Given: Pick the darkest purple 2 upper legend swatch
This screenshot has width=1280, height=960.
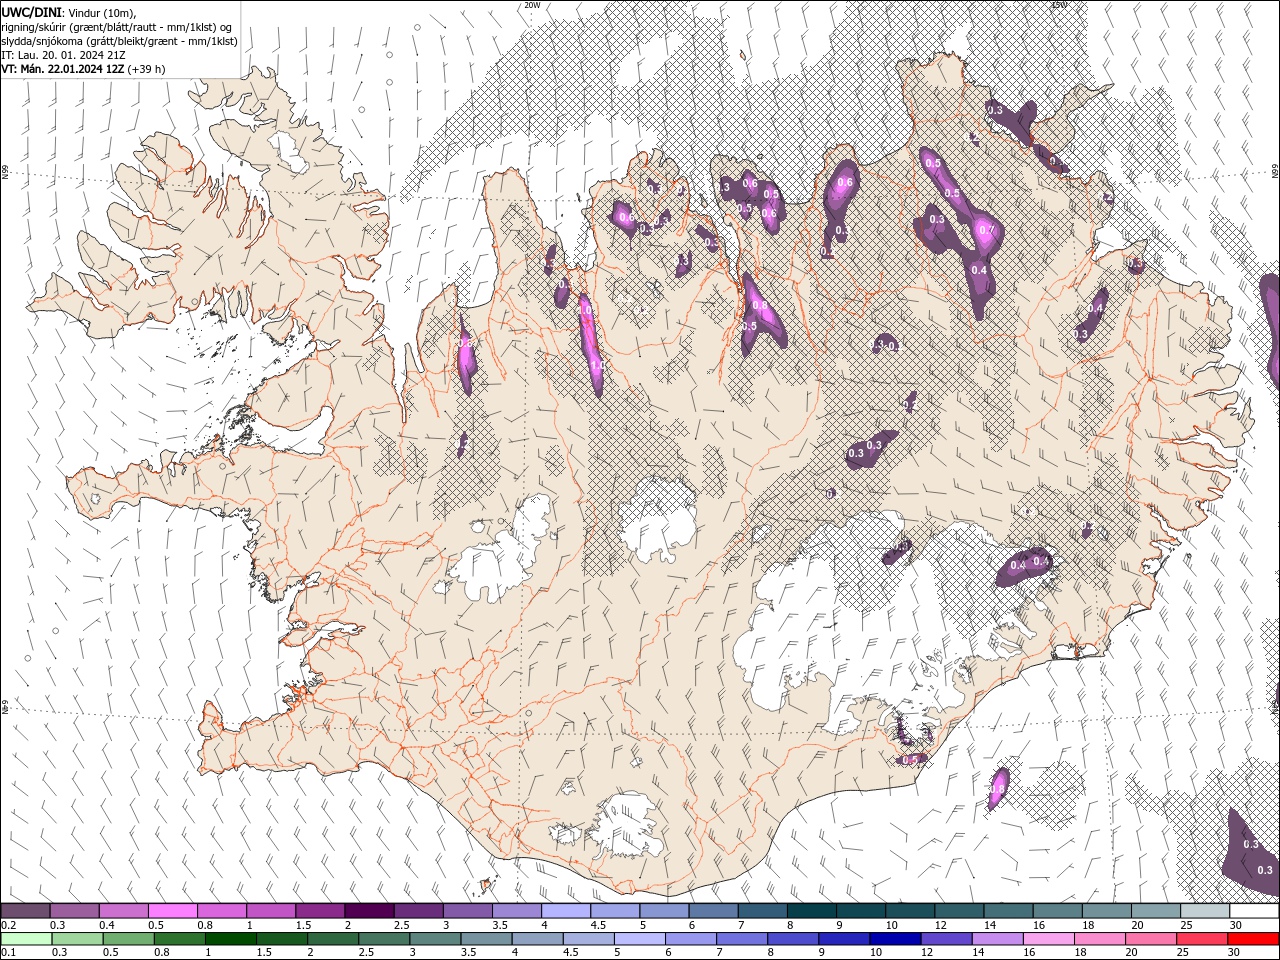Looking at the screenshot, I should point(368,911).
